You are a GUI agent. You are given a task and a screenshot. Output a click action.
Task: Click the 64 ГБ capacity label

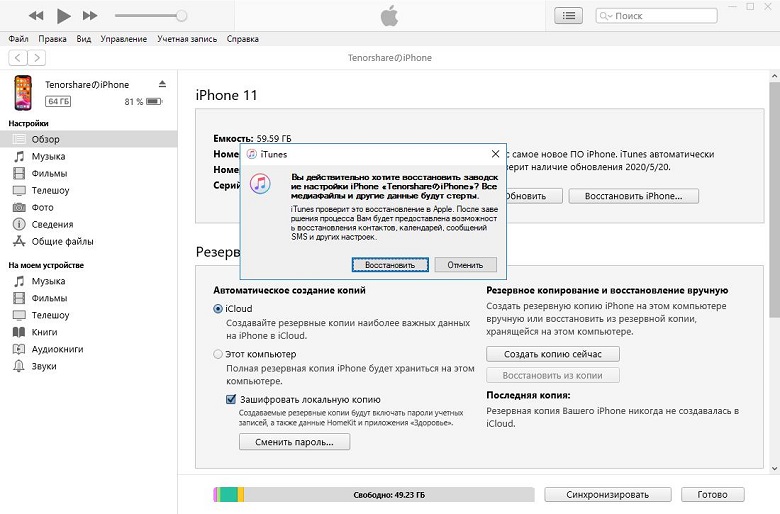click(x=58, y=102)
